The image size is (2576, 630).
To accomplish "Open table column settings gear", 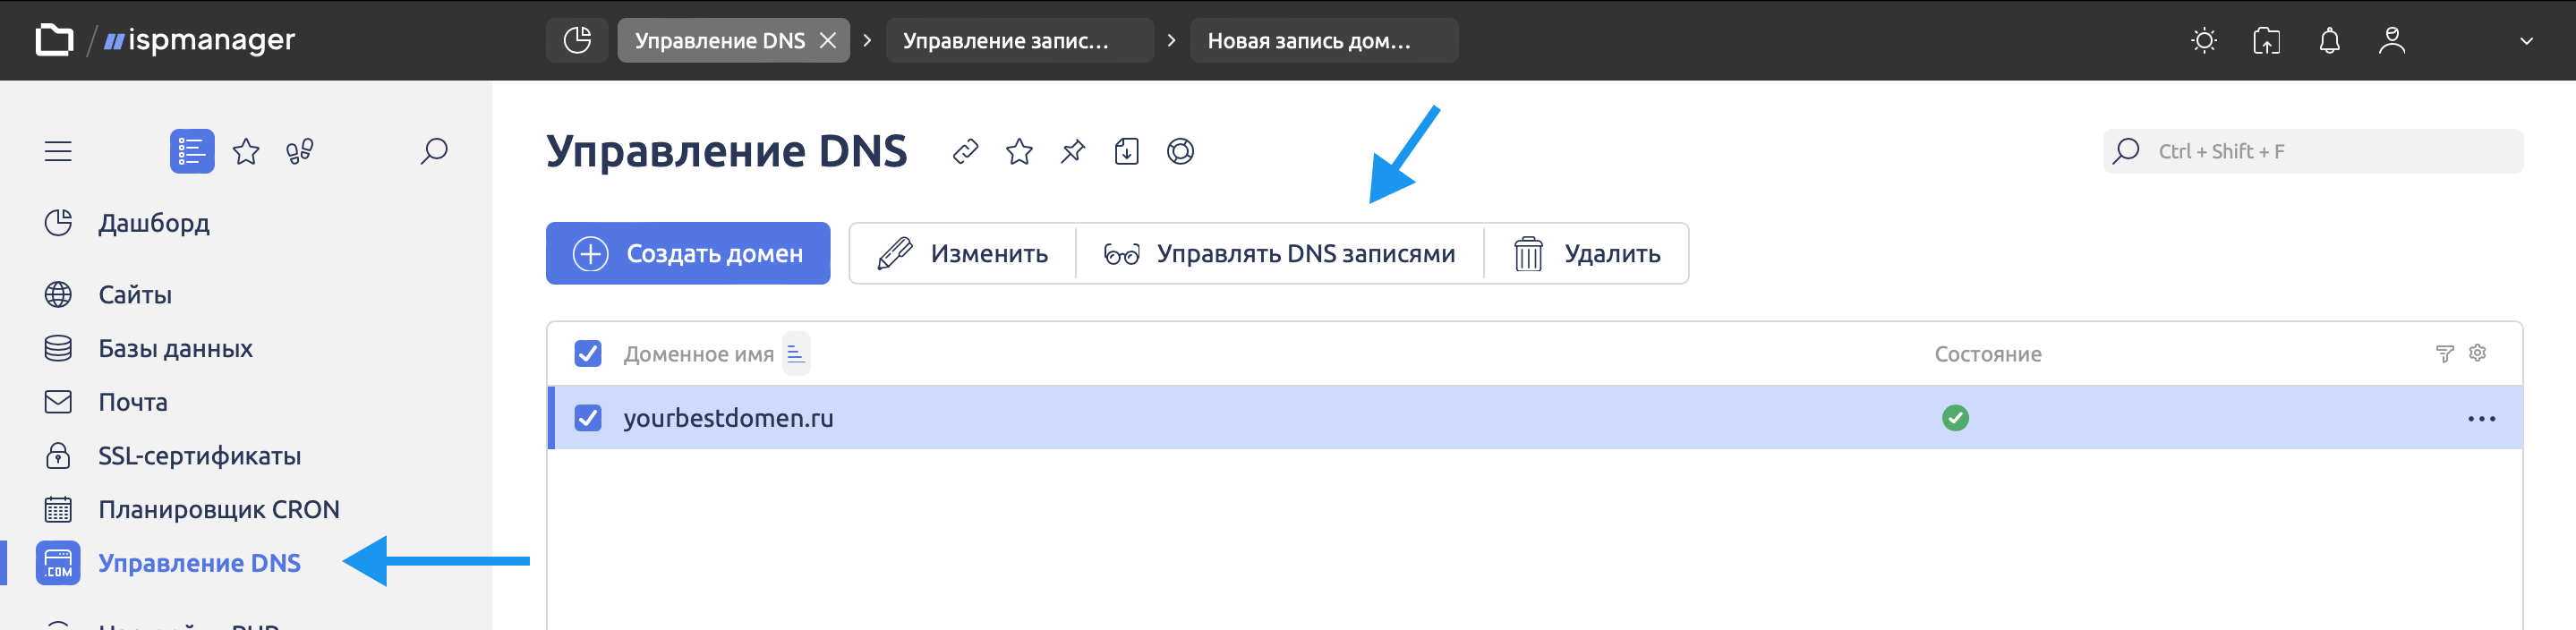I will (x=2477, y=353).
